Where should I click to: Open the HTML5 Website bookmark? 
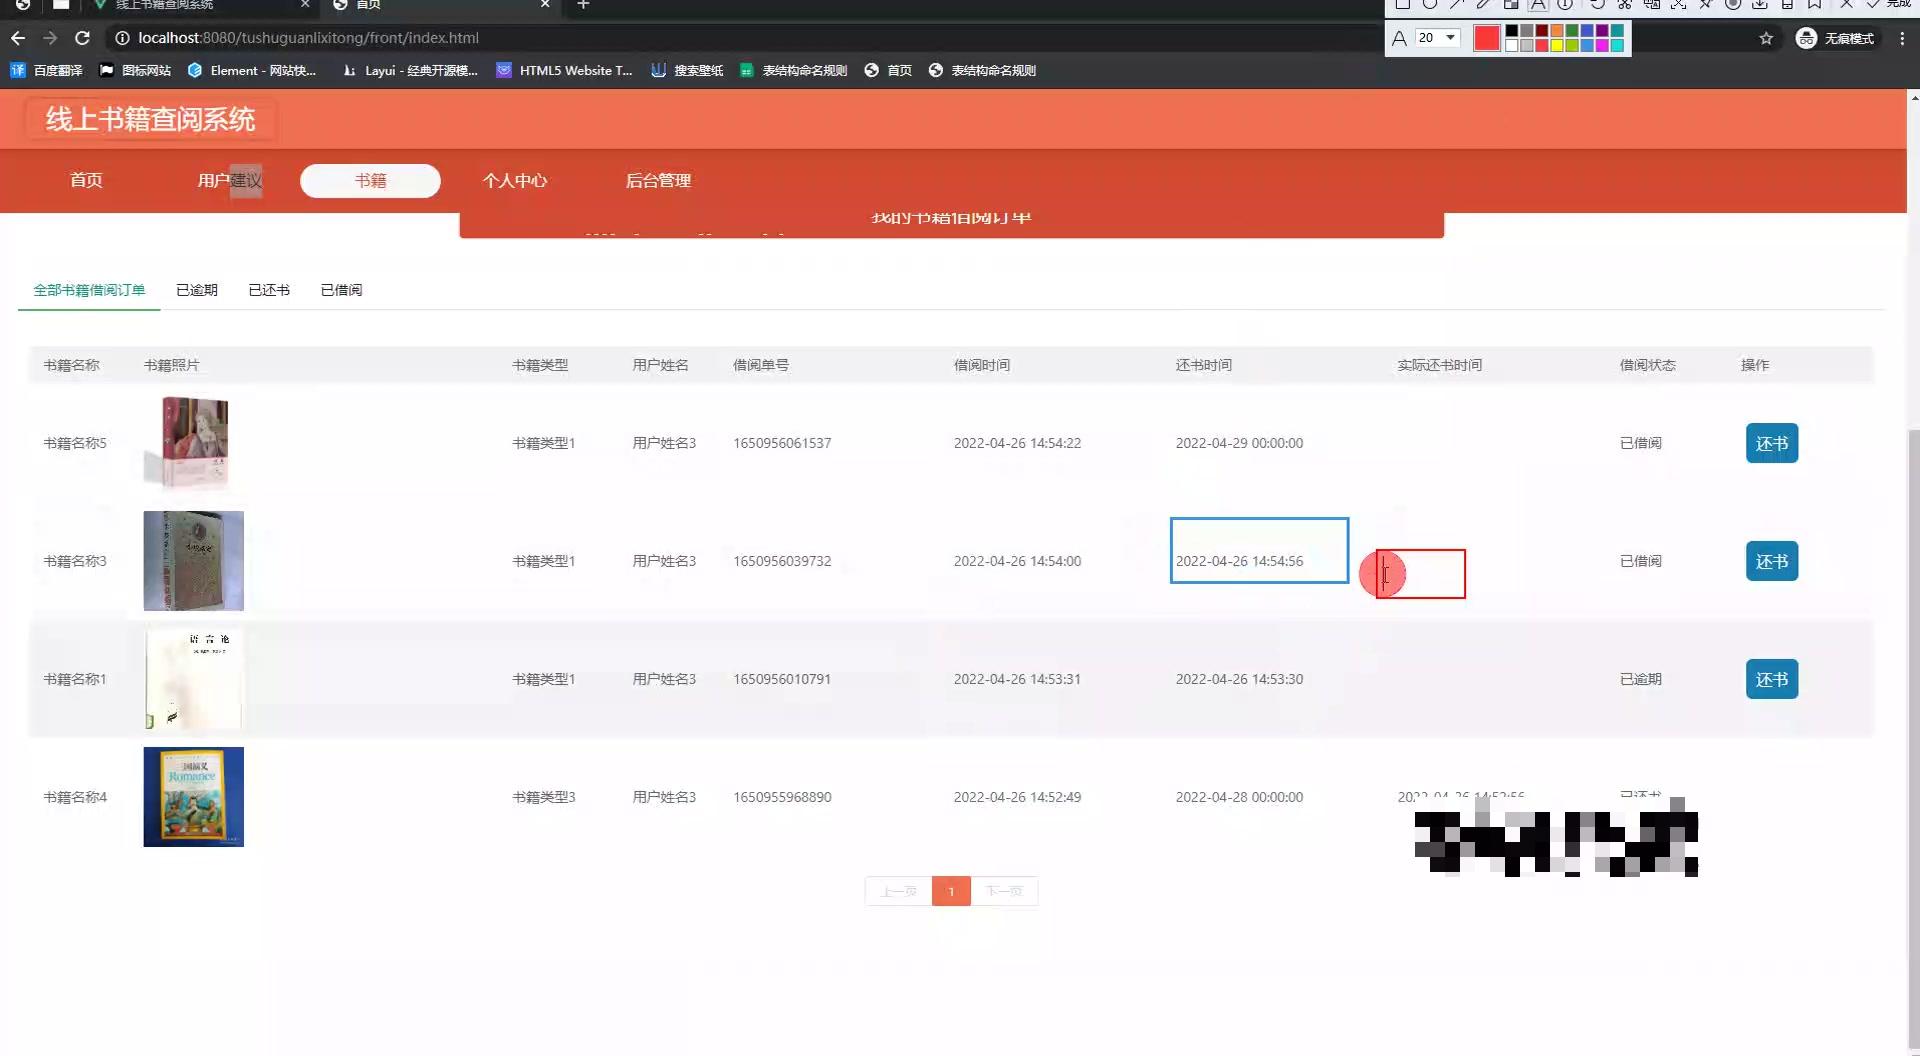(565, 70)
